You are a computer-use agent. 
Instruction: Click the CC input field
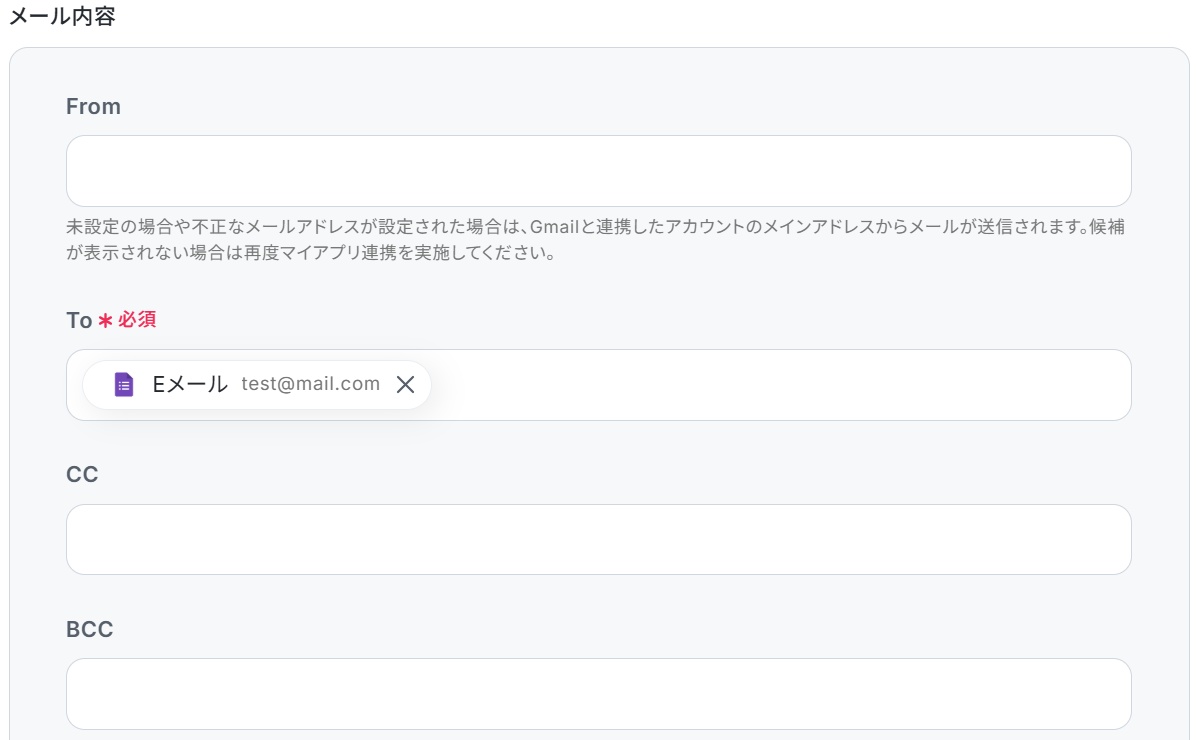pyautogui.click(x=598, y=539)
